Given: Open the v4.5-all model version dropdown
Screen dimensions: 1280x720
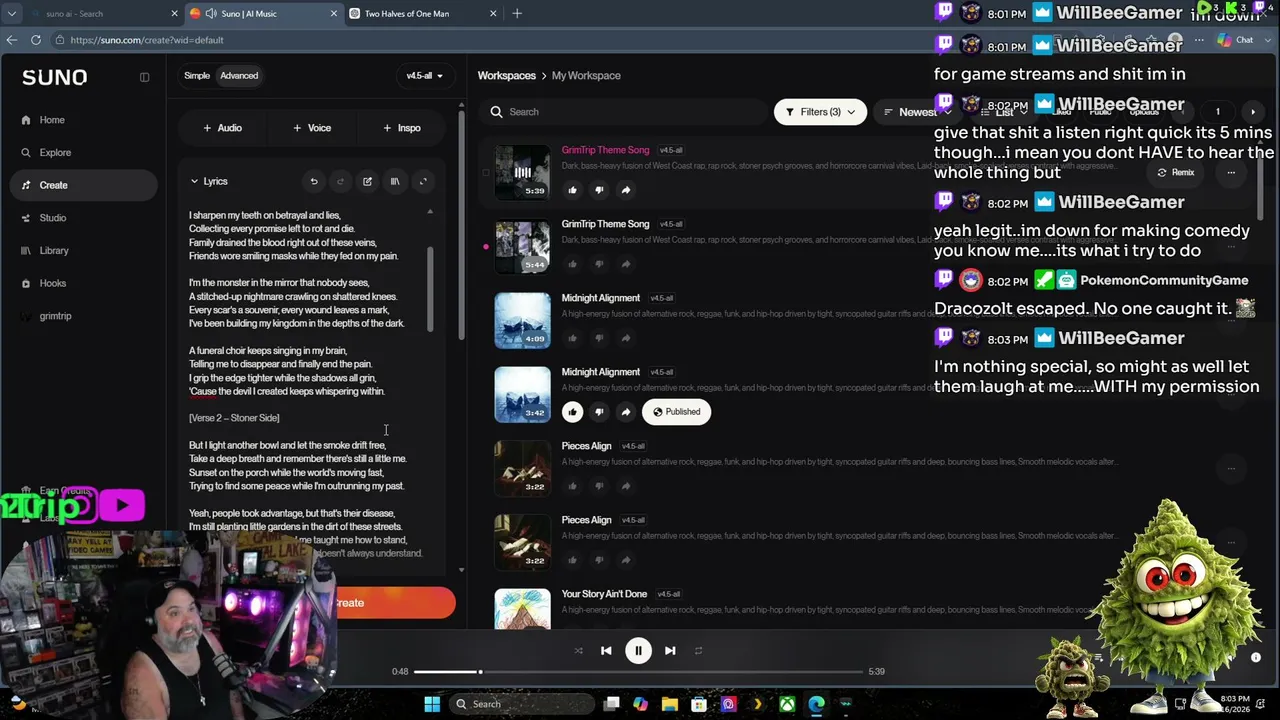Looking at the screenshot, I should click(425, 76).
